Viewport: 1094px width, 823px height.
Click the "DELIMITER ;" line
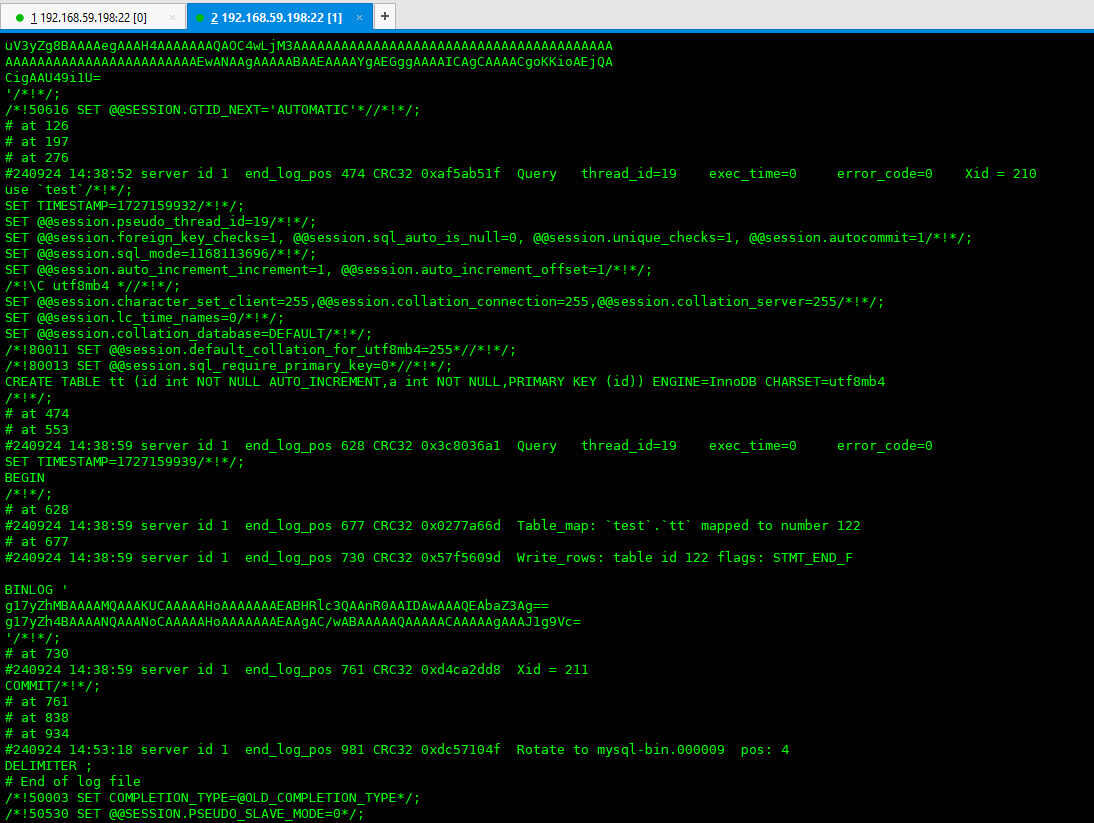[x=48, y=765]
